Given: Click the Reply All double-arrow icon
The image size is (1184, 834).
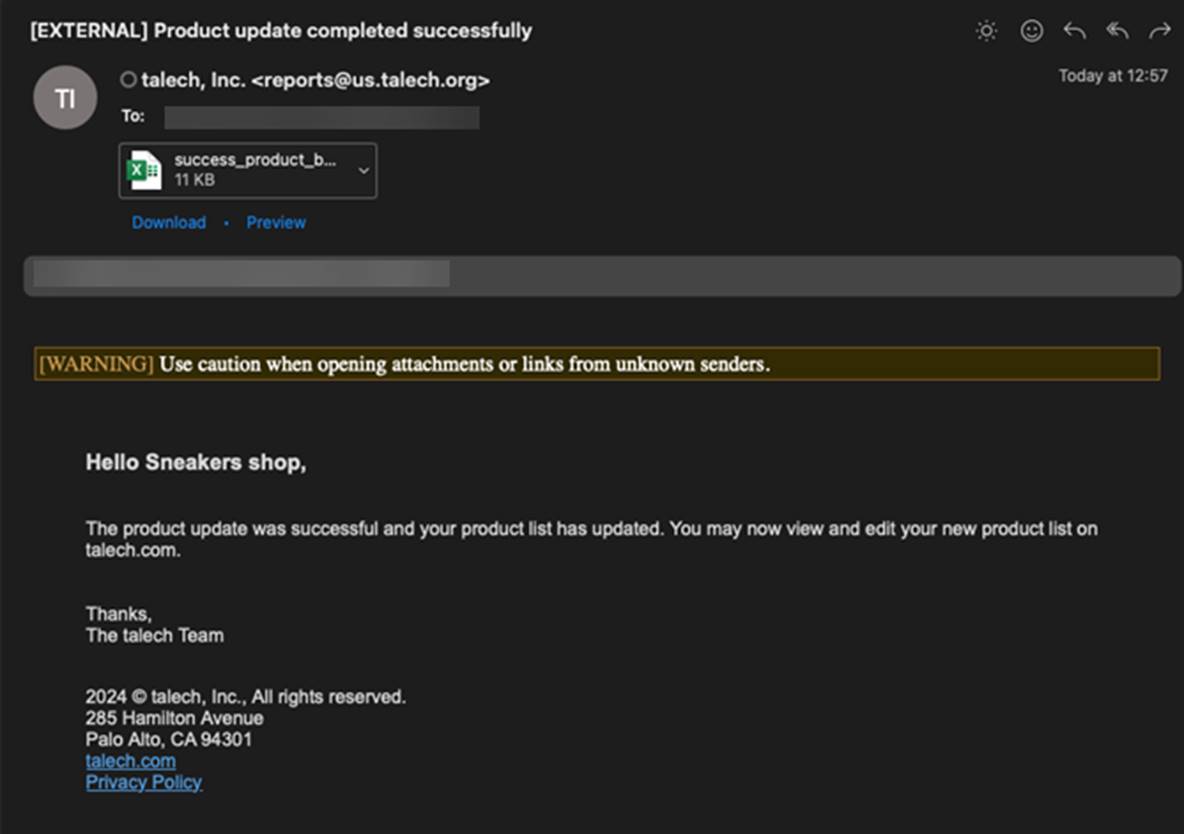Looking at the screenshot, I should [x=1118, y=31].
